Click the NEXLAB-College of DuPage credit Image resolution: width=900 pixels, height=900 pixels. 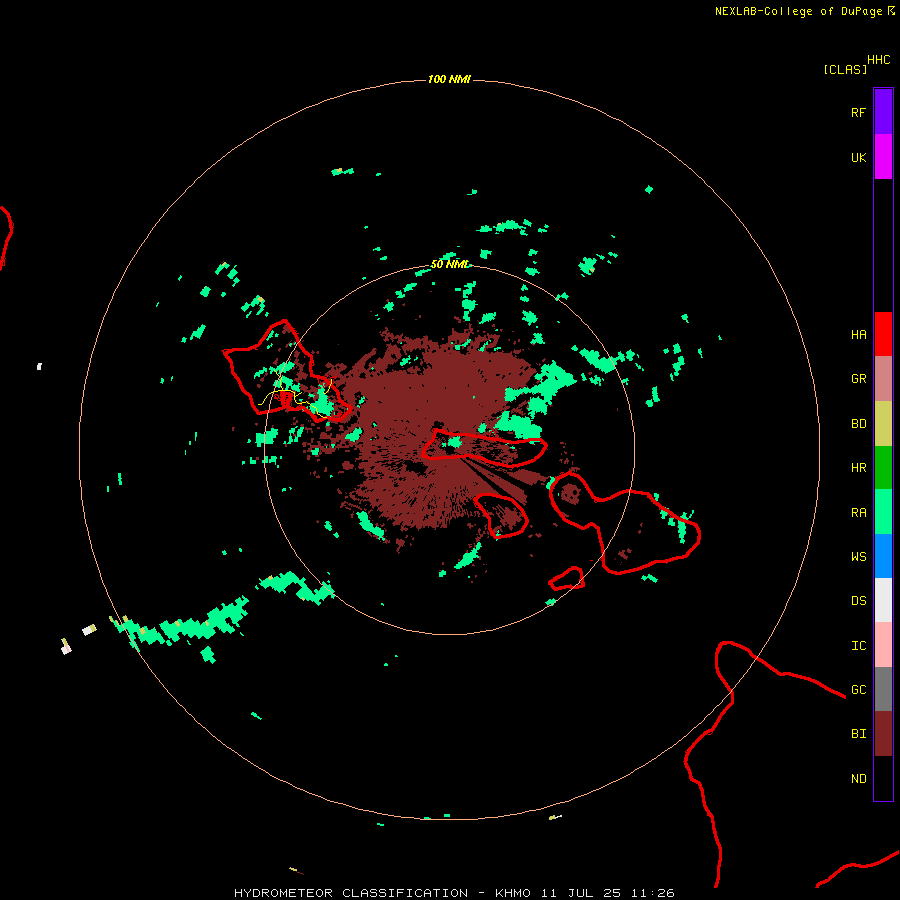tap(798, 11)
